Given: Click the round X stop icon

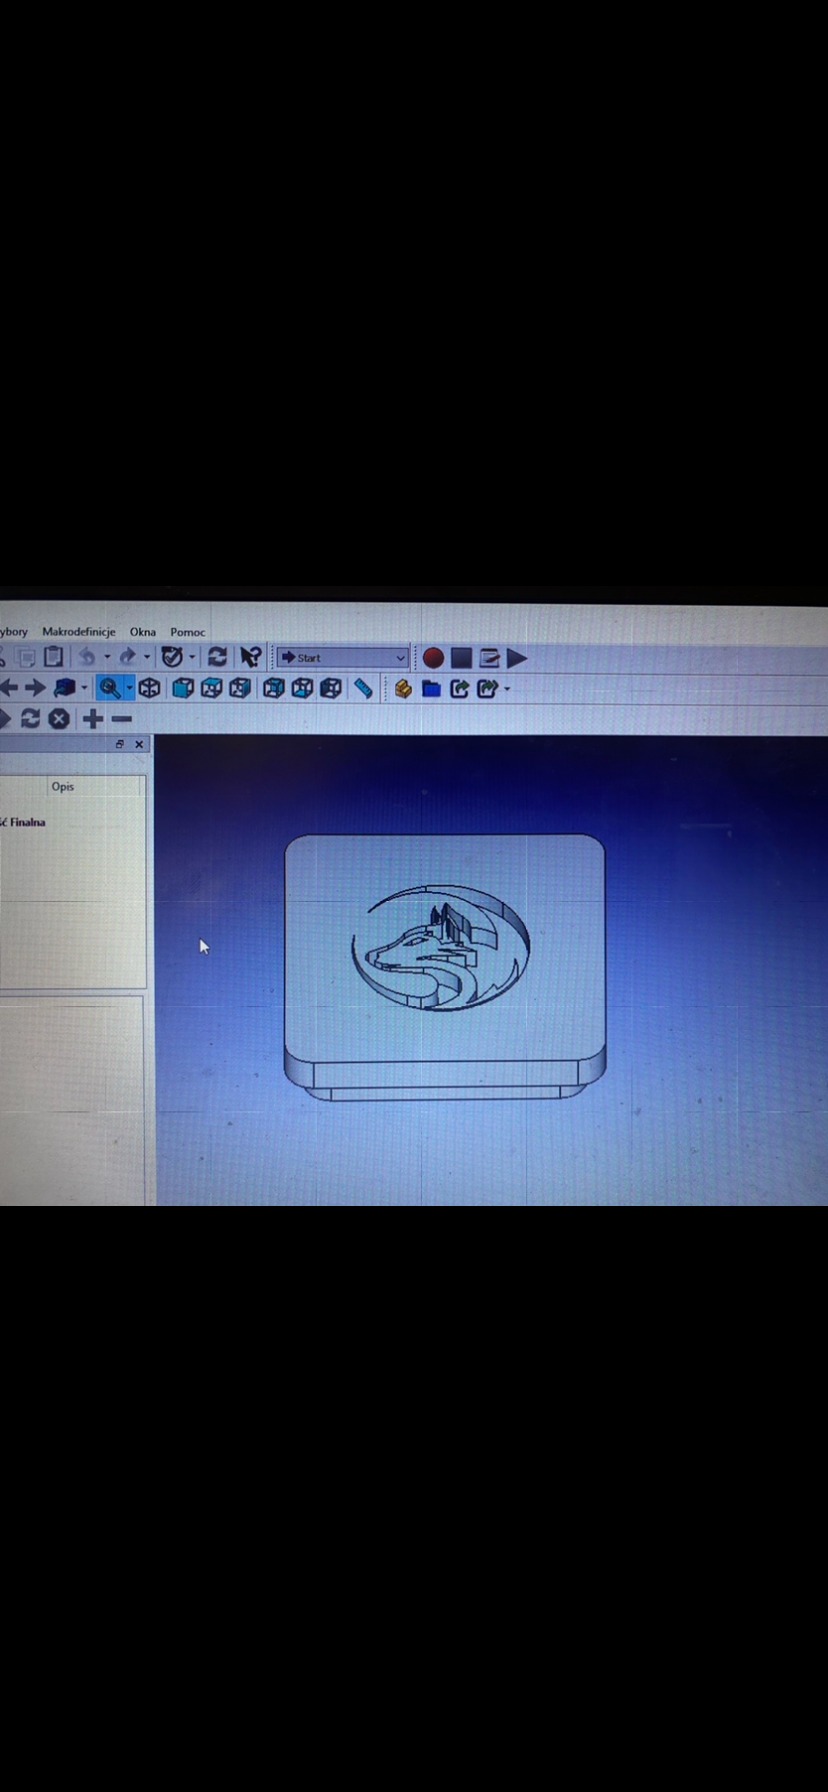Looking at the screenshot, I should click(x=60, y=719).
